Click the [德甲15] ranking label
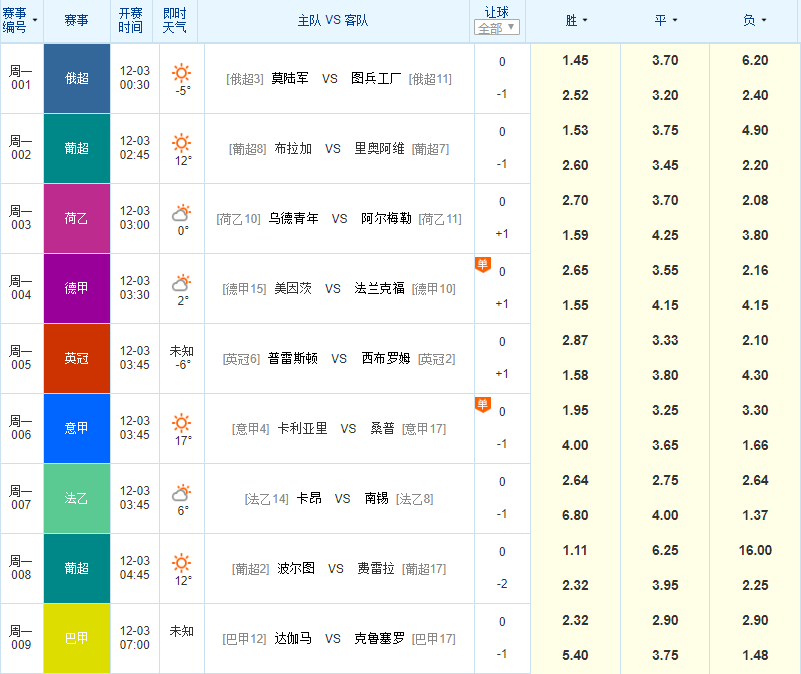The width and height of the screenshot is (801, 674). pos(244,289)
